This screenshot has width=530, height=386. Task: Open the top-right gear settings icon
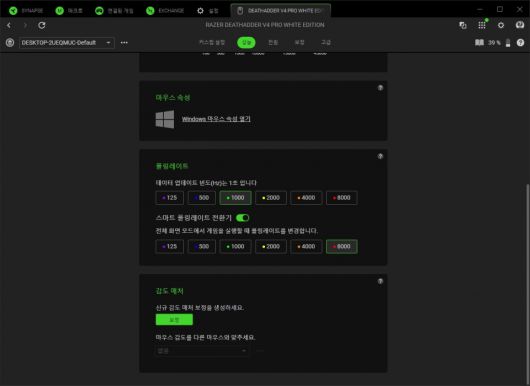501,25
